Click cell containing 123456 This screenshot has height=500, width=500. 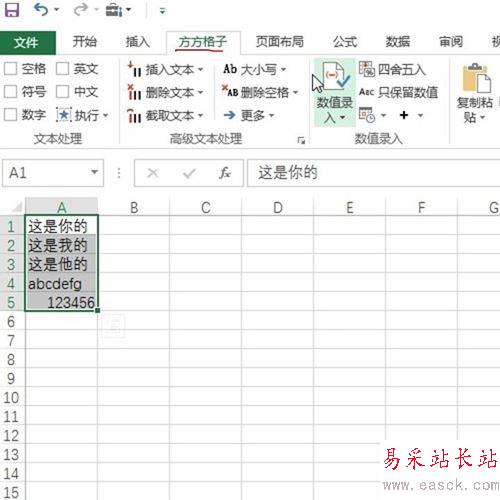coord(61,302)
